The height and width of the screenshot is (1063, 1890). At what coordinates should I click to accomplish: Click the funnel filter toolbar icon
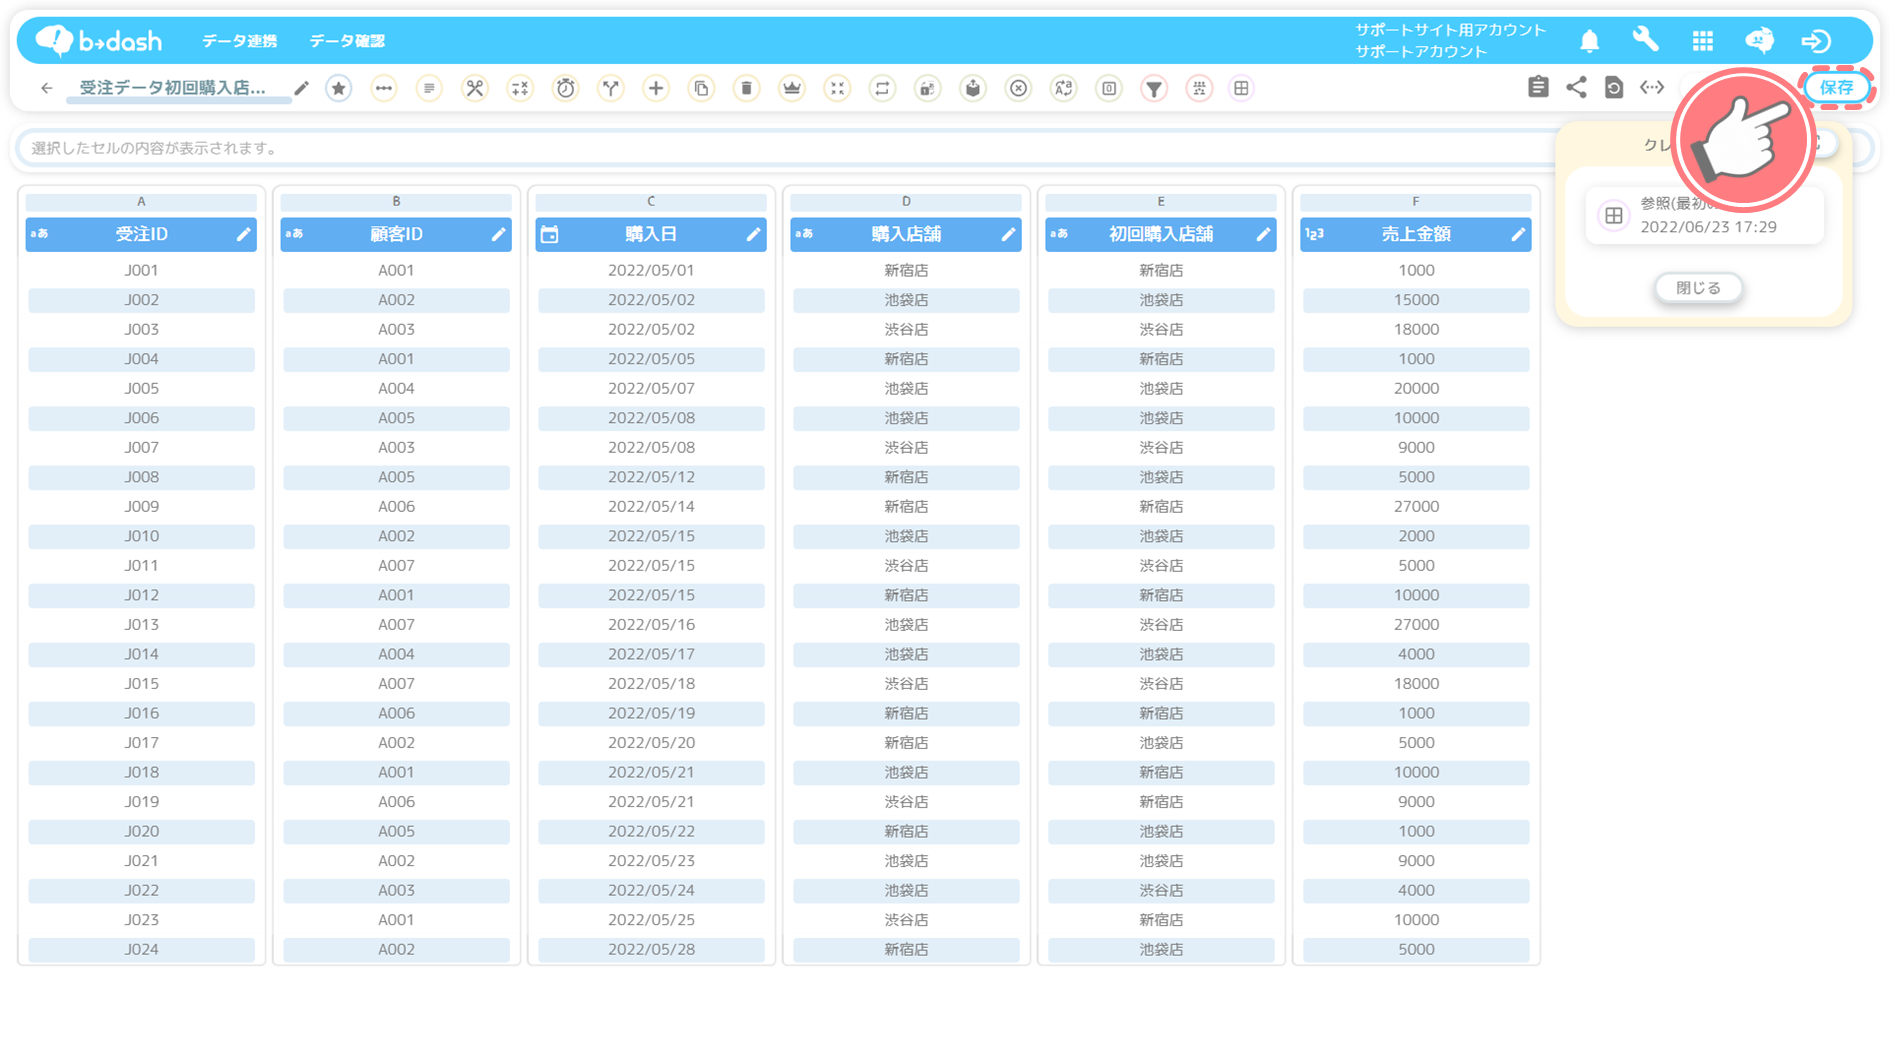point(1154,88)
